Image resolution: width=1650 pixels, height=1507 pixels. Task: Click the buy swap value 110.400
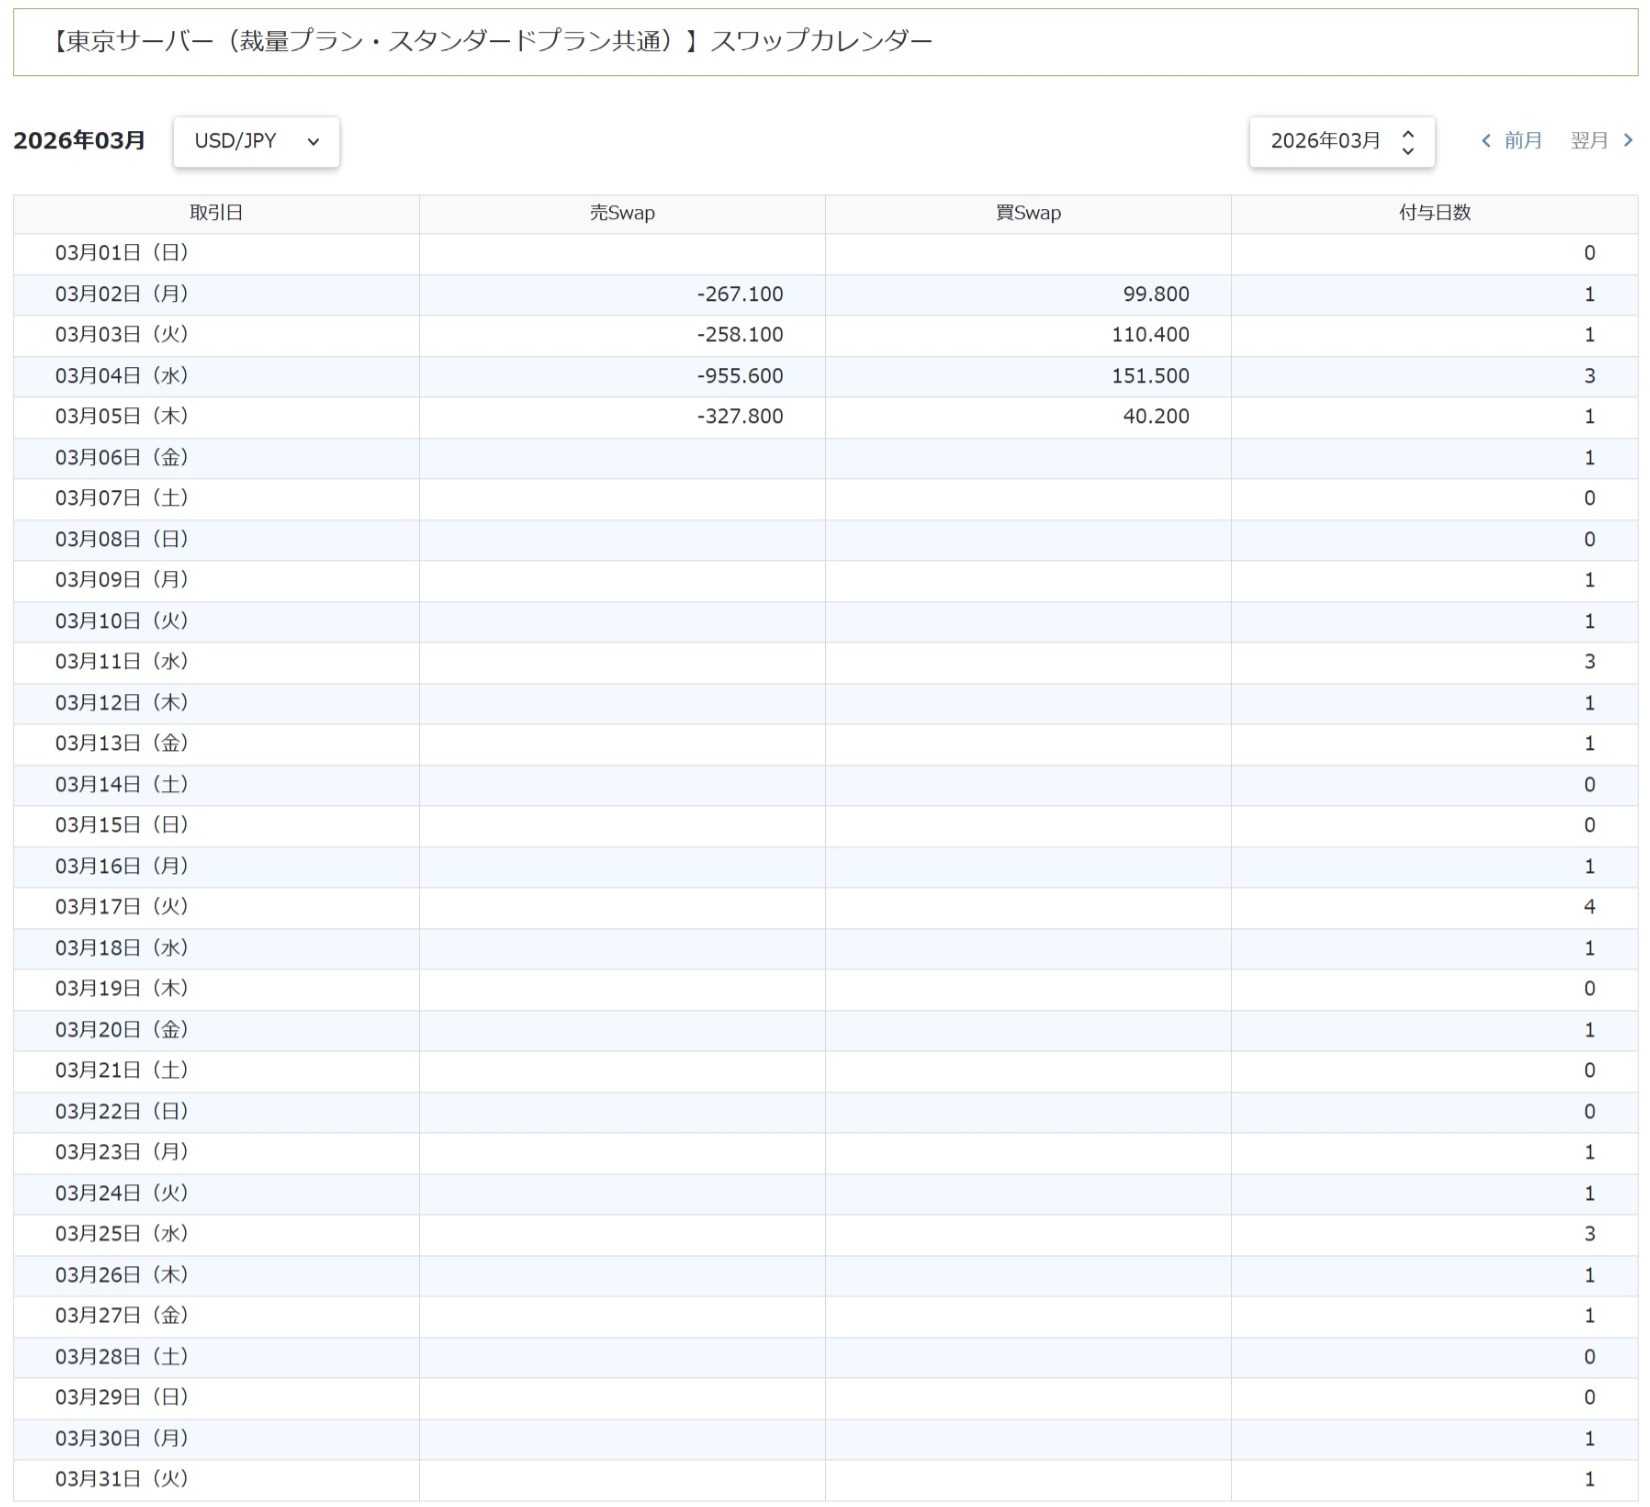click(x=1151, y=335)
